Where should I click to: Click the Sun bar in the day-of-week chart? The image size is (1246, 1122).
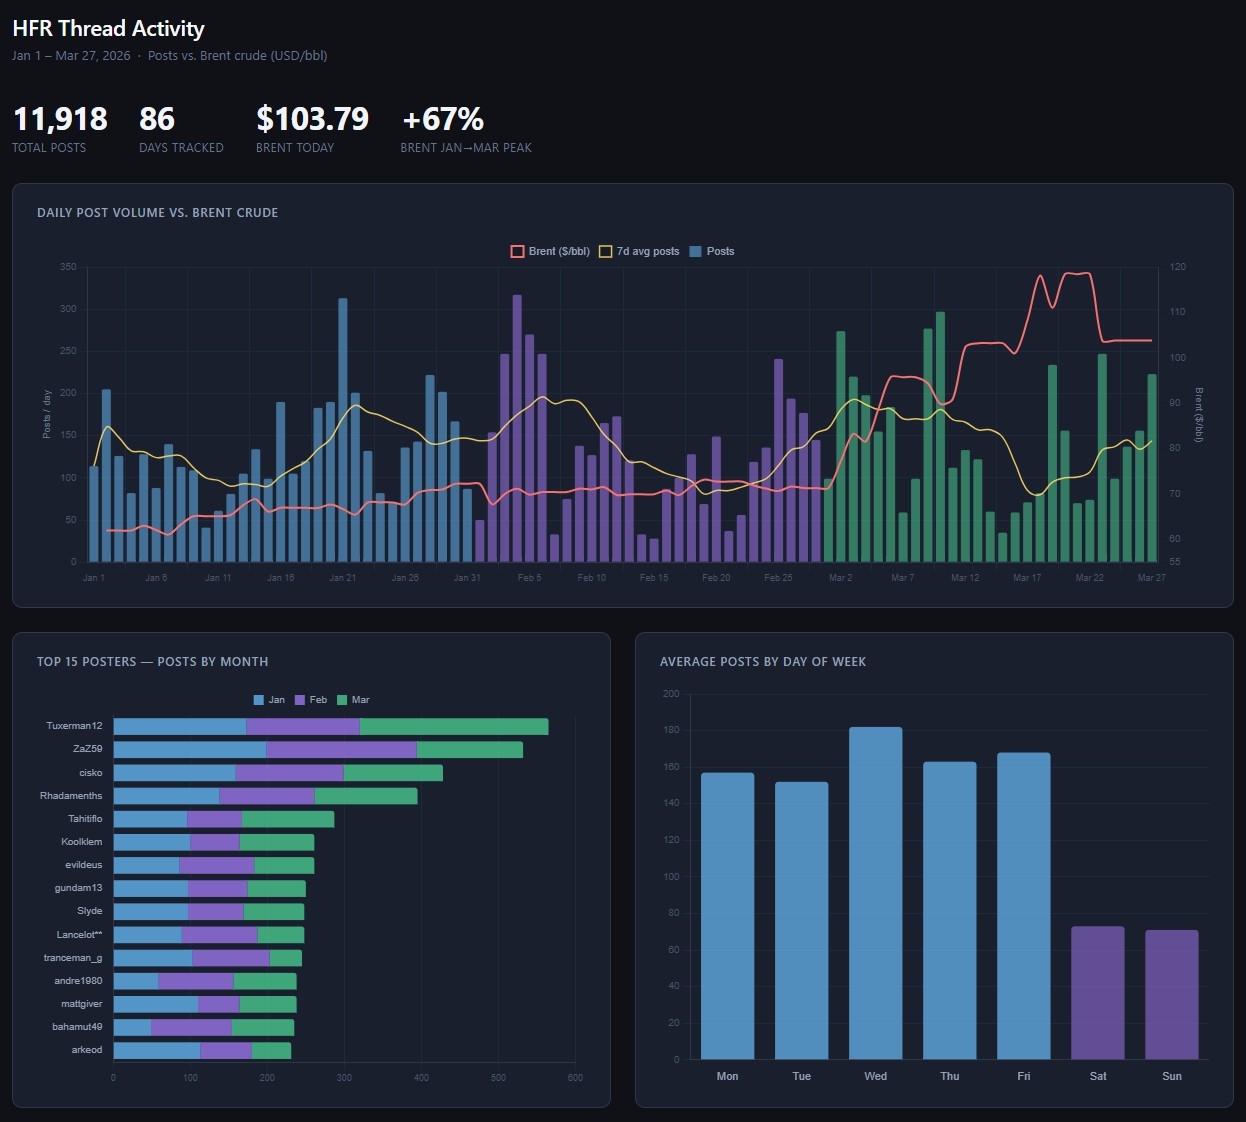[1171, 994]
